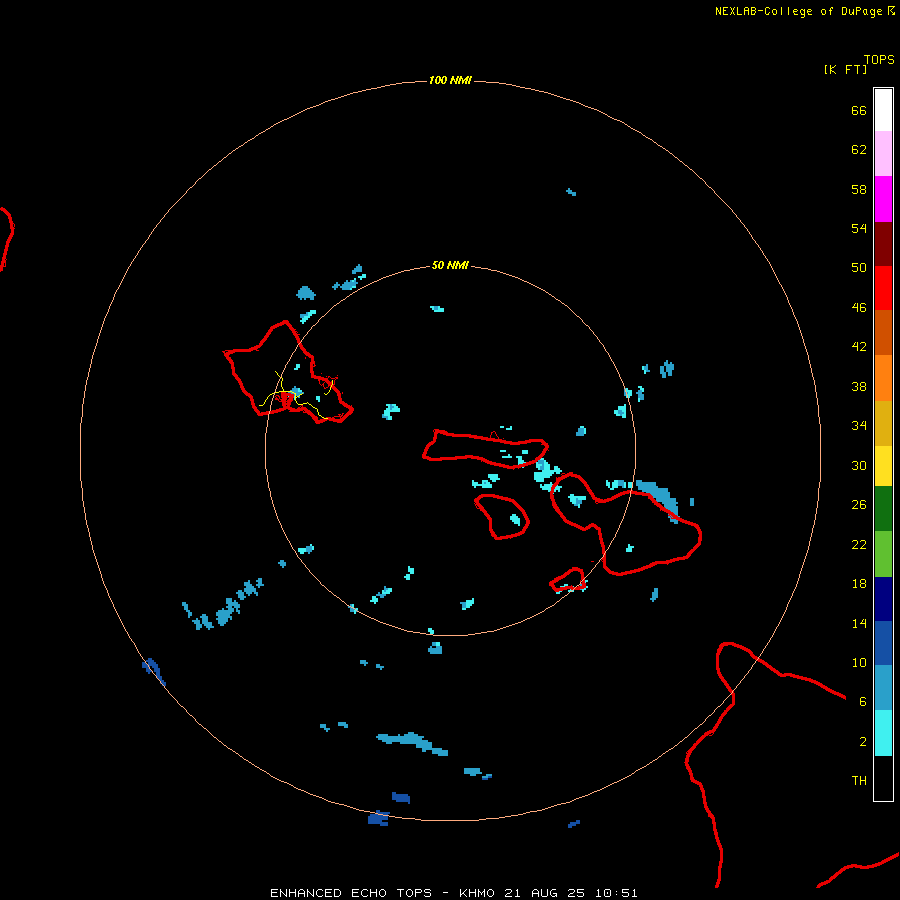Select the bright red 50 kft swatch

[x=883, y=288]
